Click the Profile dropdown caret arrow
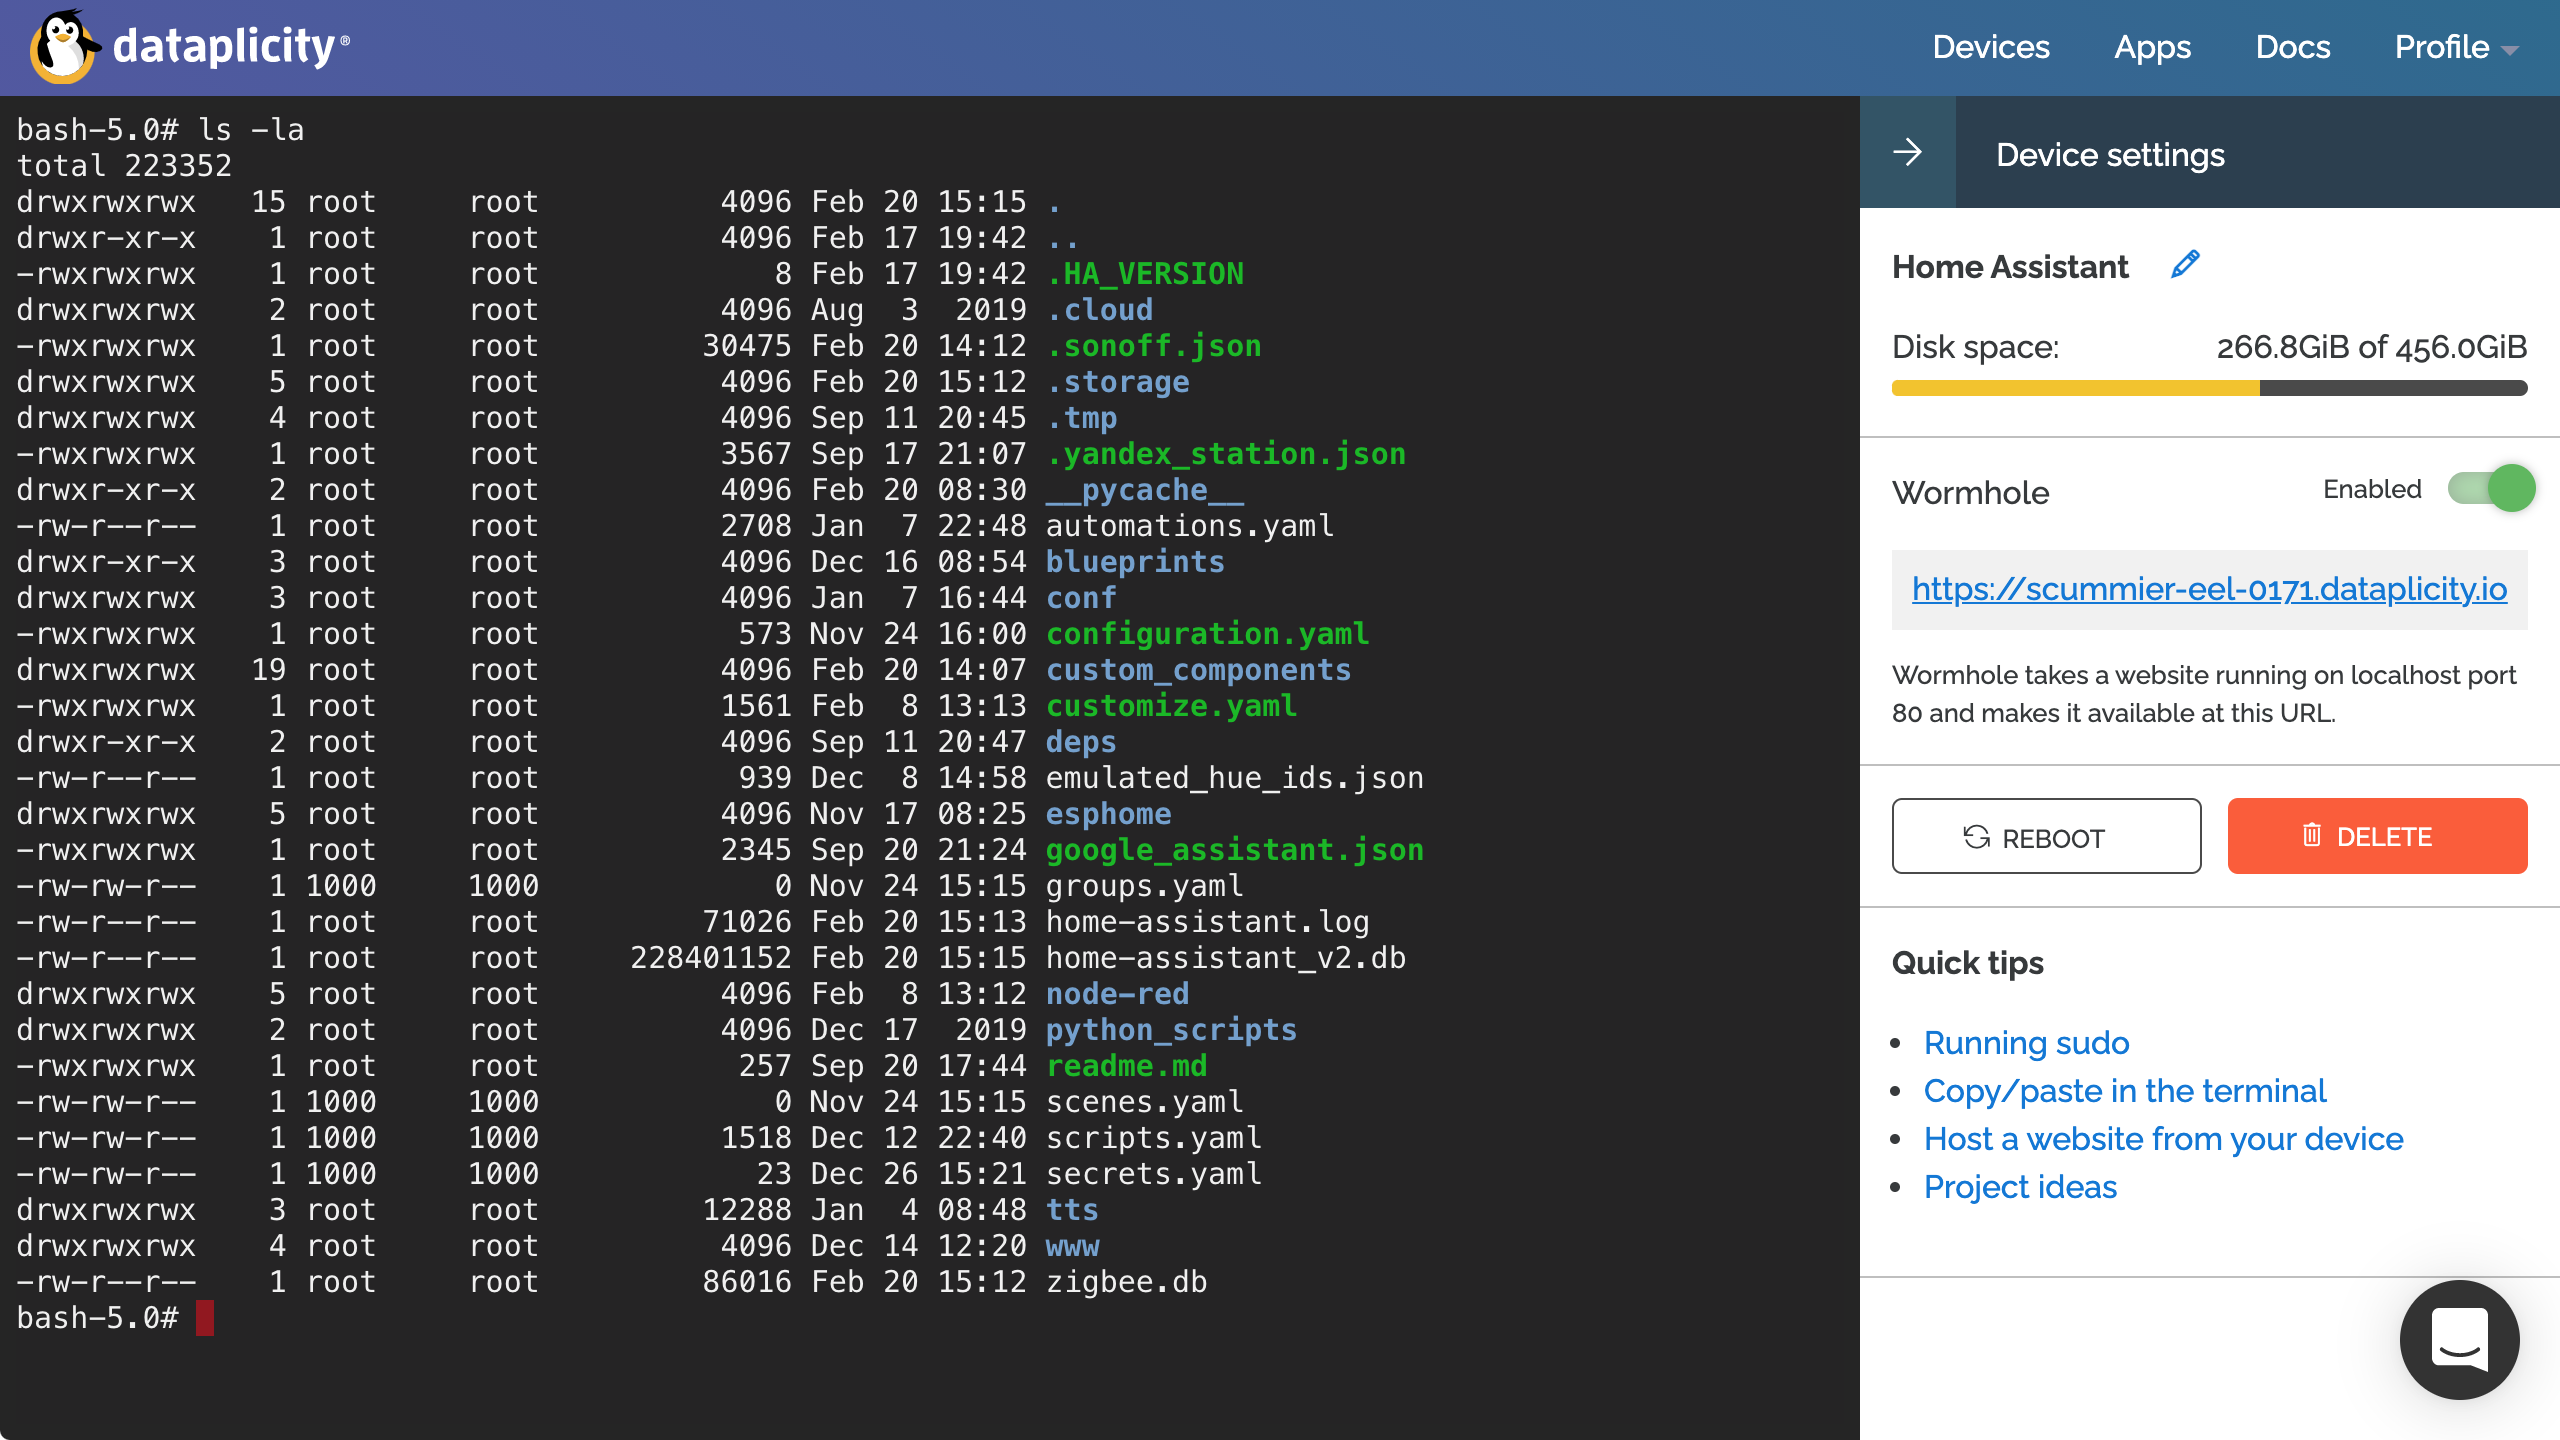 [x=2510, y=50]
